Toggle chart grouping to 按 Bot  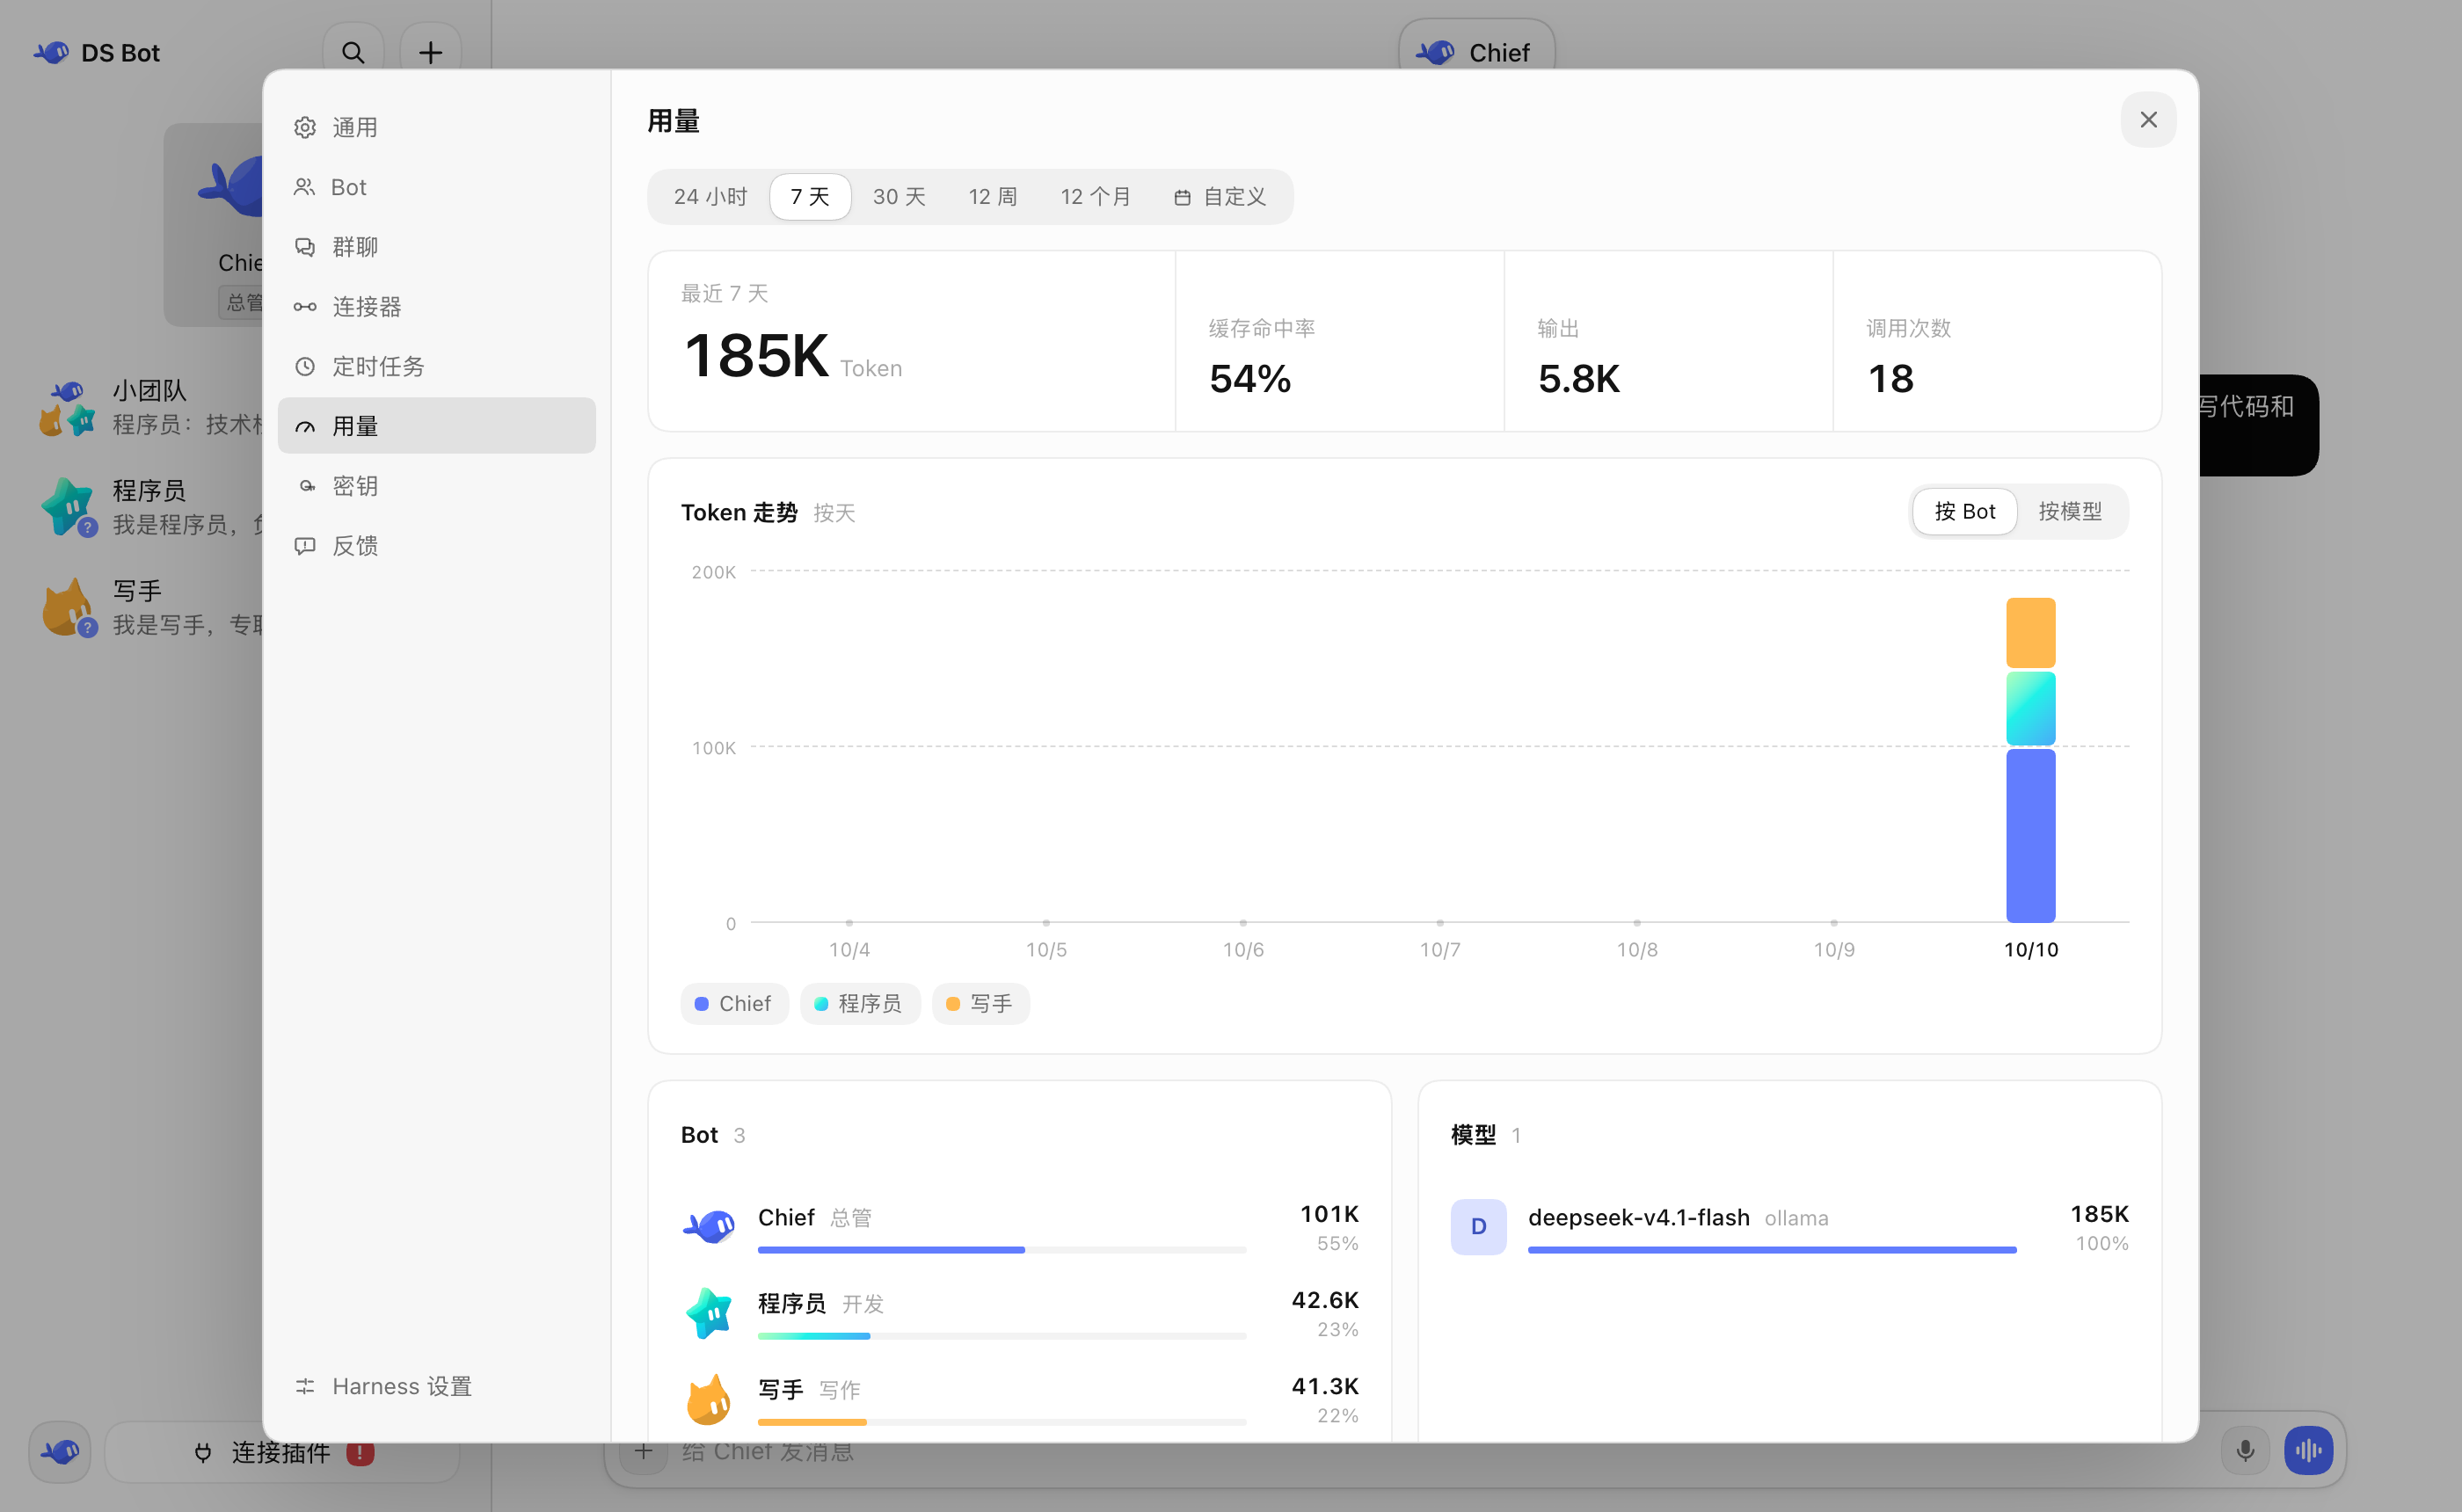click(x=1964, y=512)
